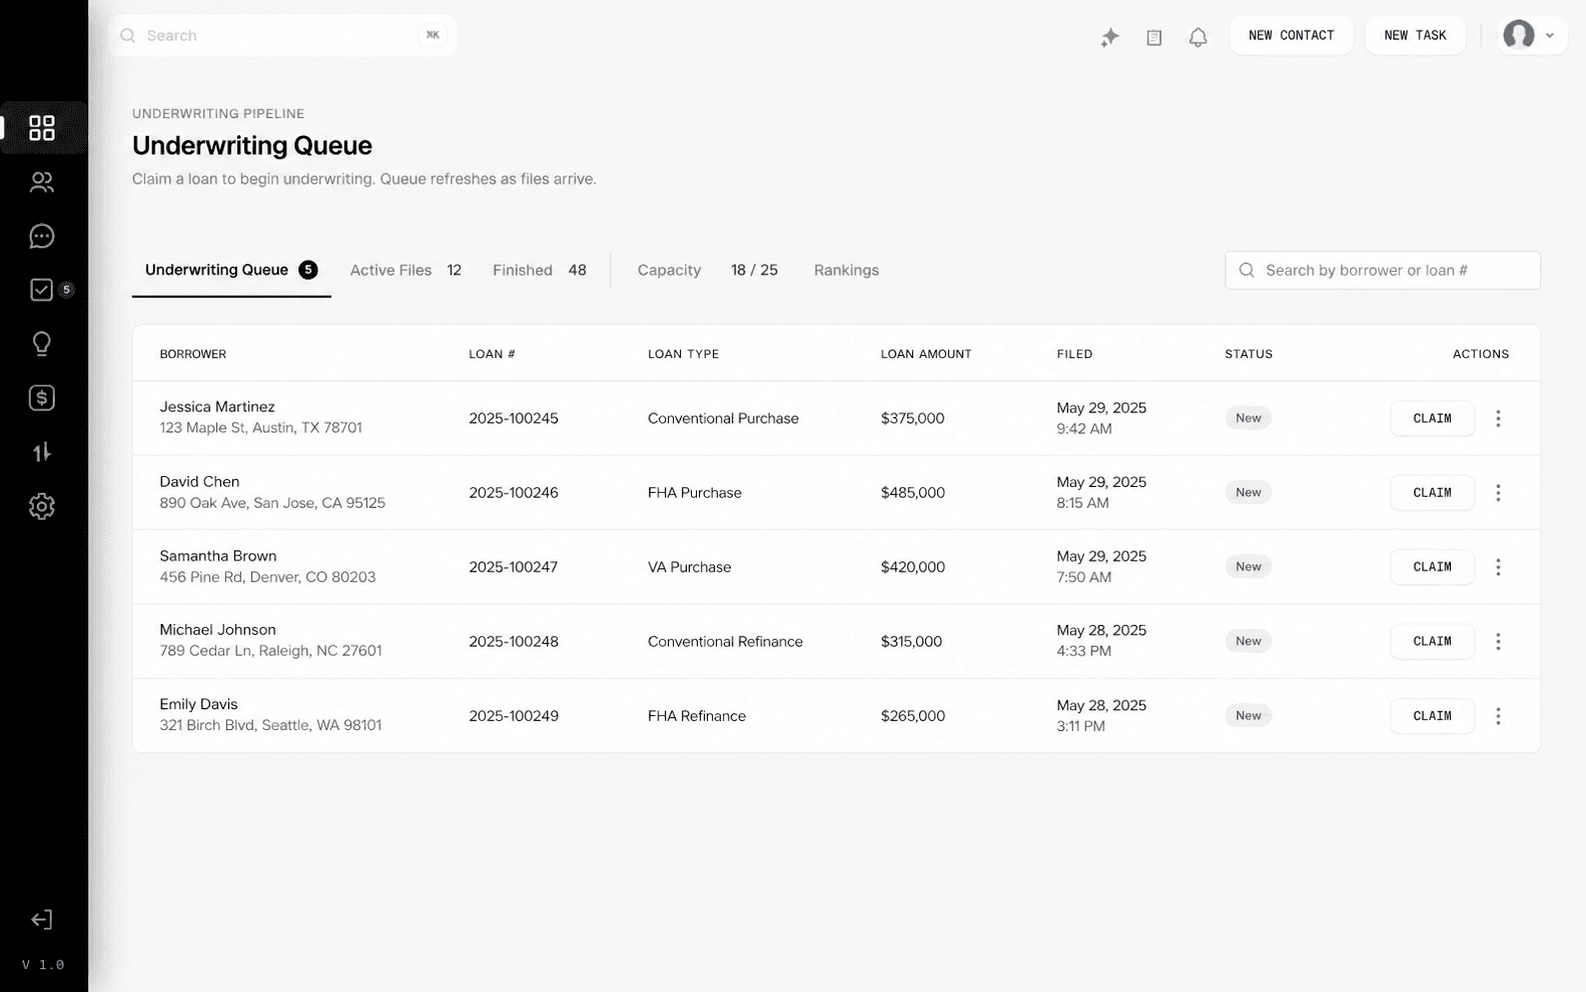Click the ⌘K shortcut badge in search
This screenshot has height=992, width=1586.
(x=432, y=35)
